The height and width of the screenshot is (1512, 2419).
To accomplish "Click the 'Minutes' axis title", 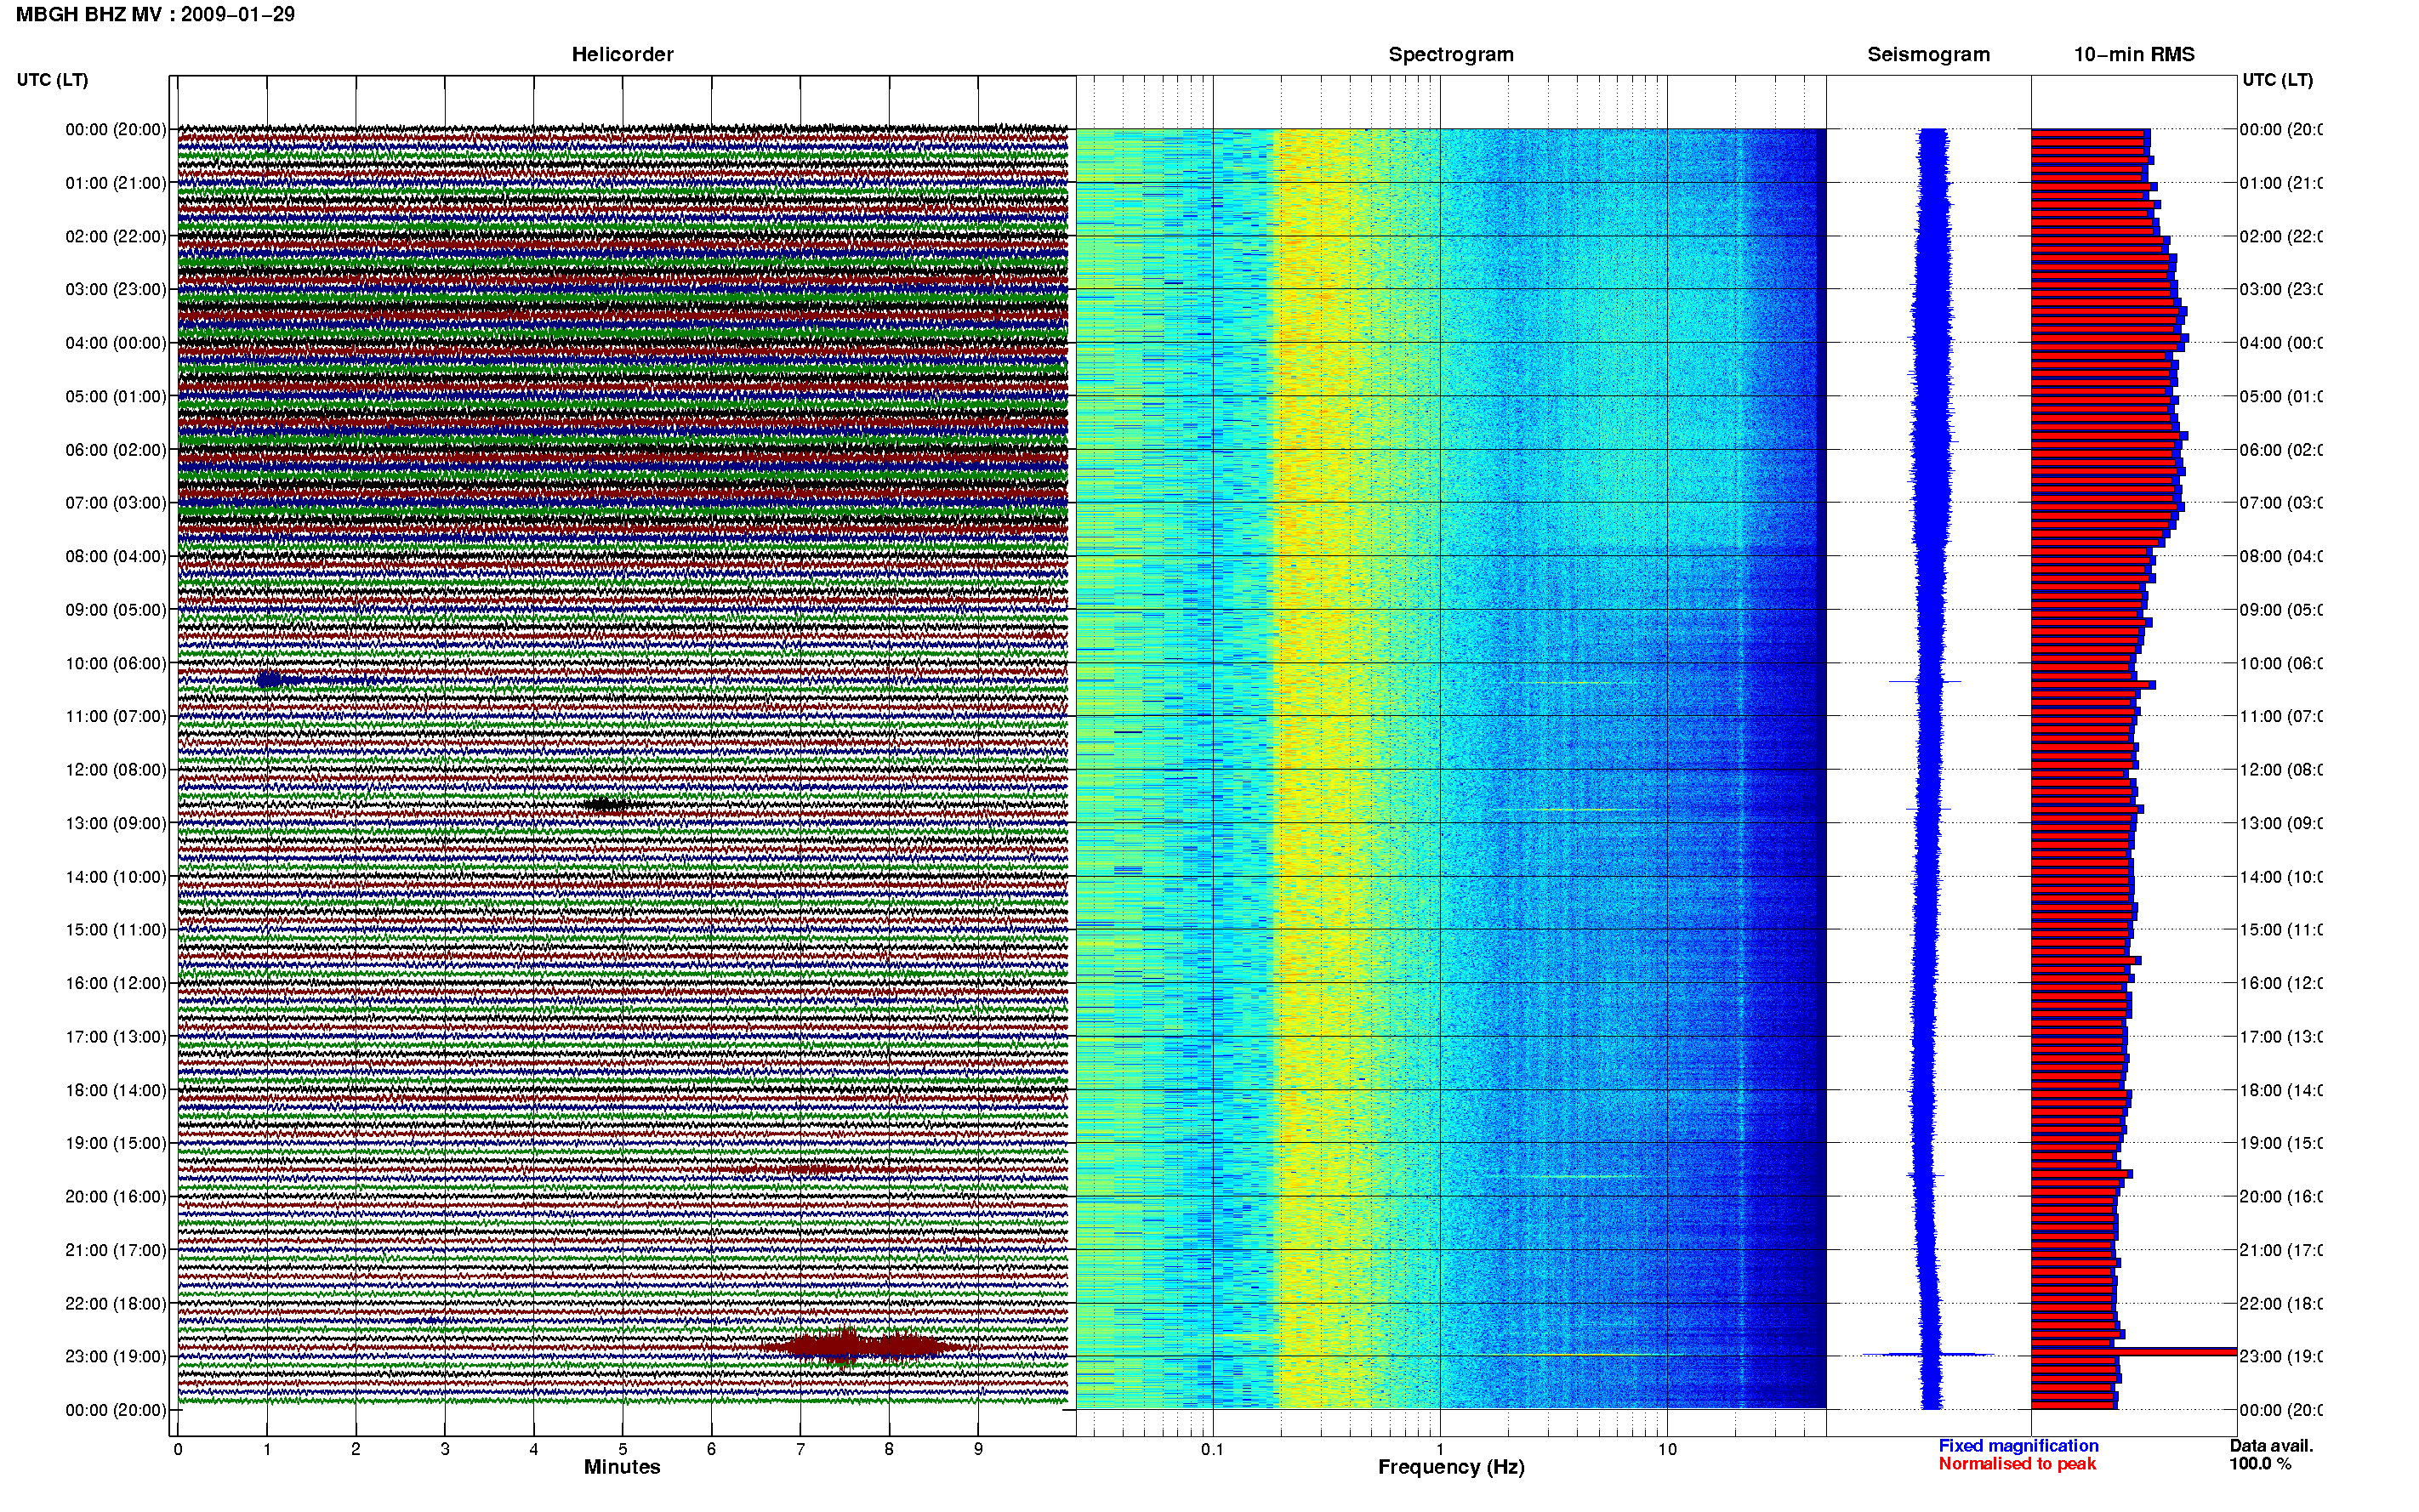I will click(x=622, y=1467).
